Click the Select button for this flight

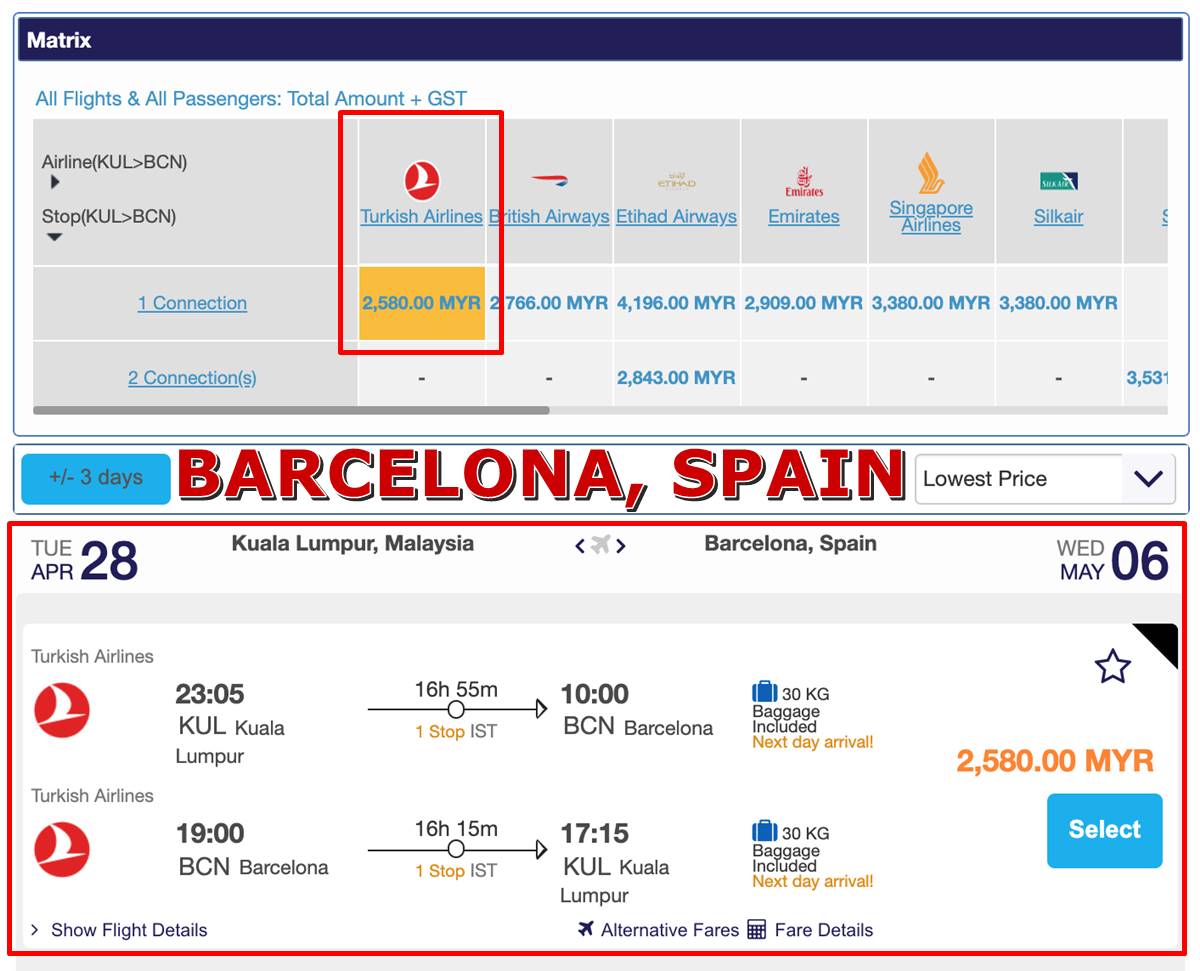(x=1105, y=830)
